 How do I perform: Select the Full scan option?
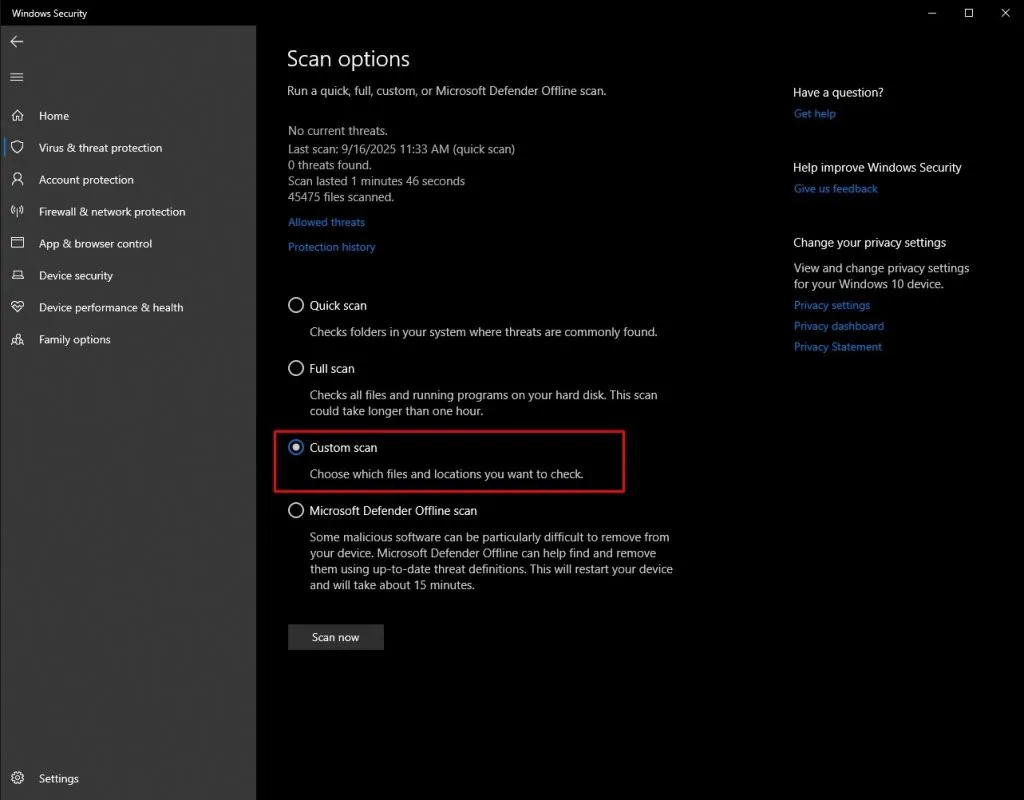point(296,368)
